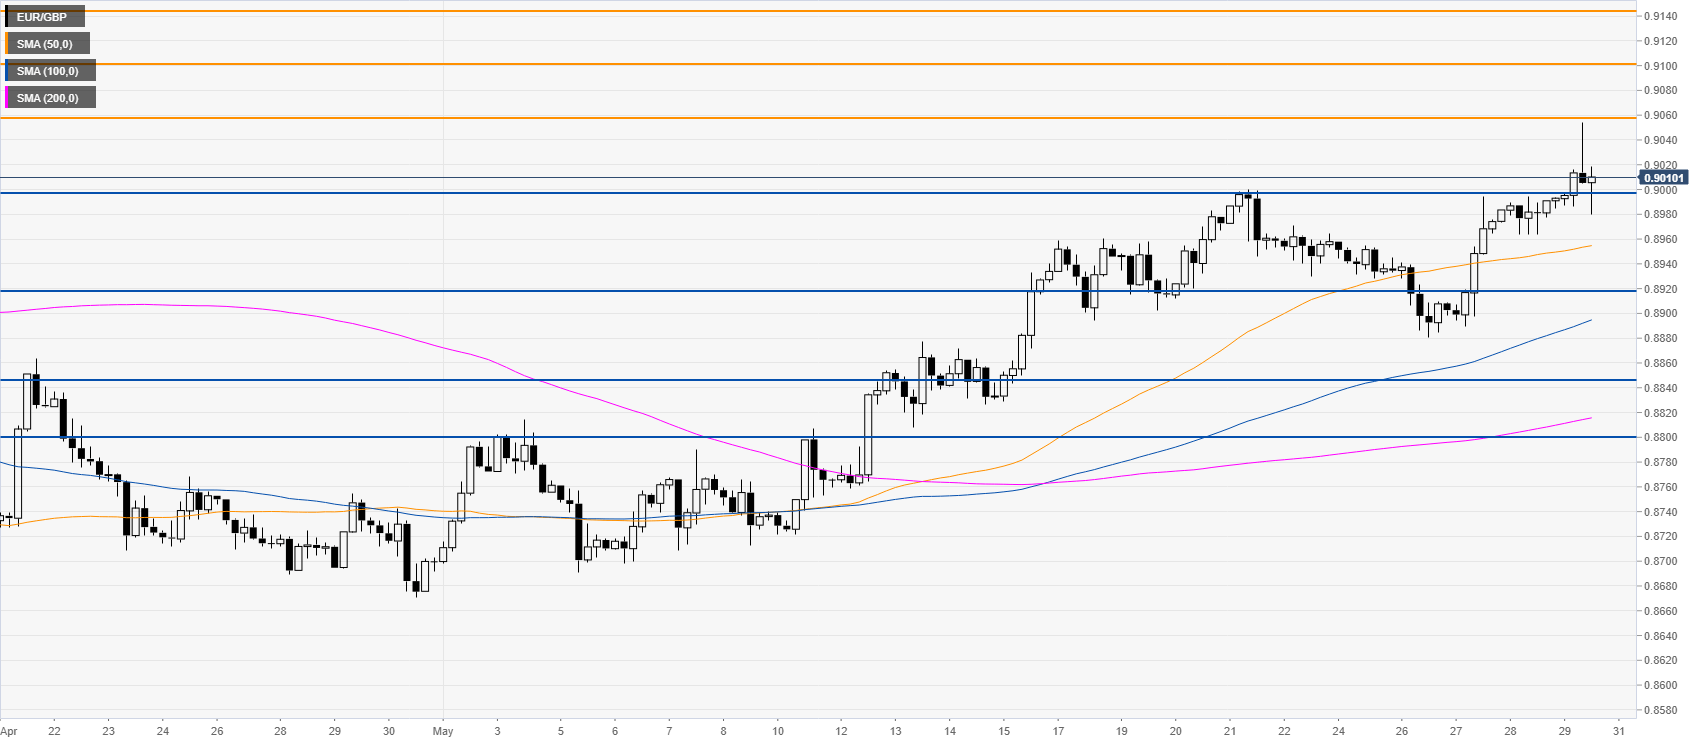The image size is (1707, 744).
Task: Click the Apr date label on time axis
Action: click(x=9, y=731)
